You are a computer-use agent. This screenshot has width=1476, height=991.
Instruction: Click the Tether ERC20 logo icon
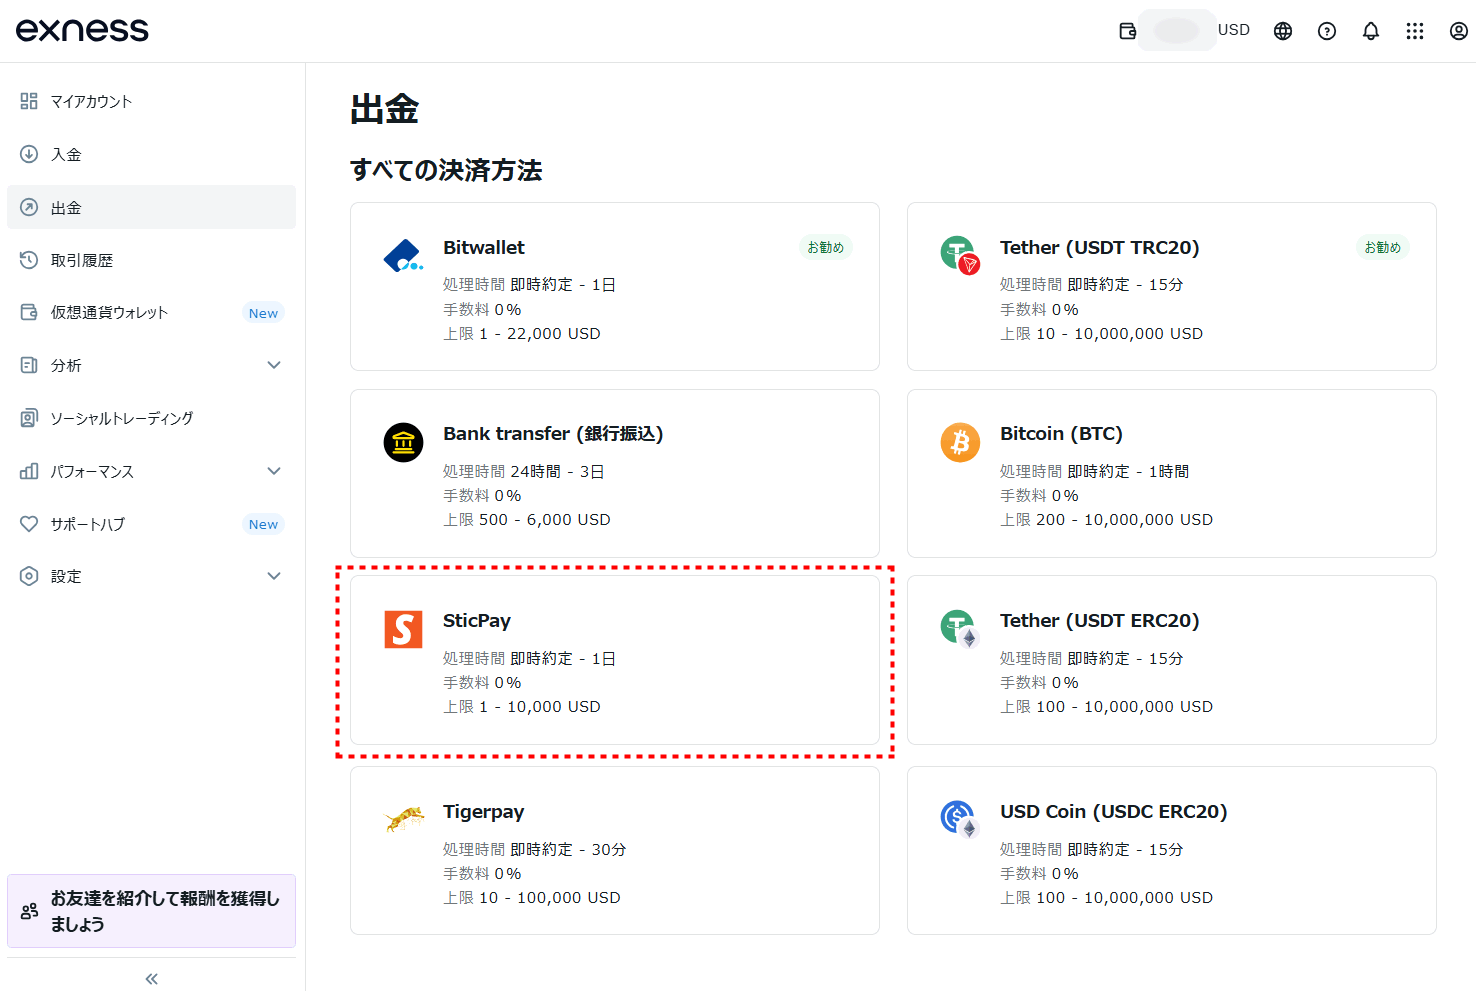pos(960,629)
